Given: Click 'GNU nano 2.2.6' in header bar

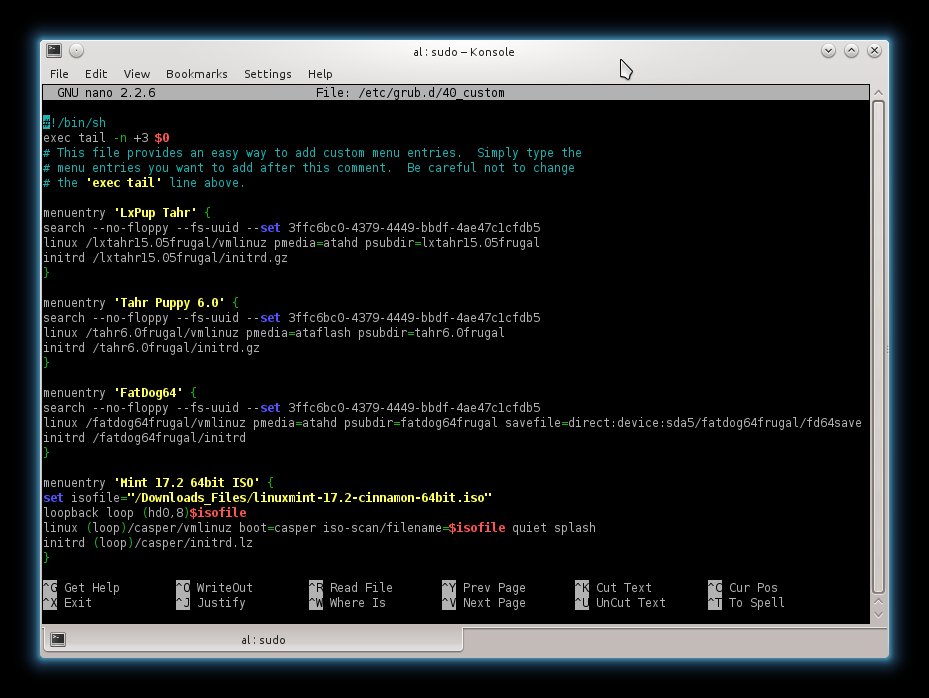Looking at the screenshot, I should [106, 92].
